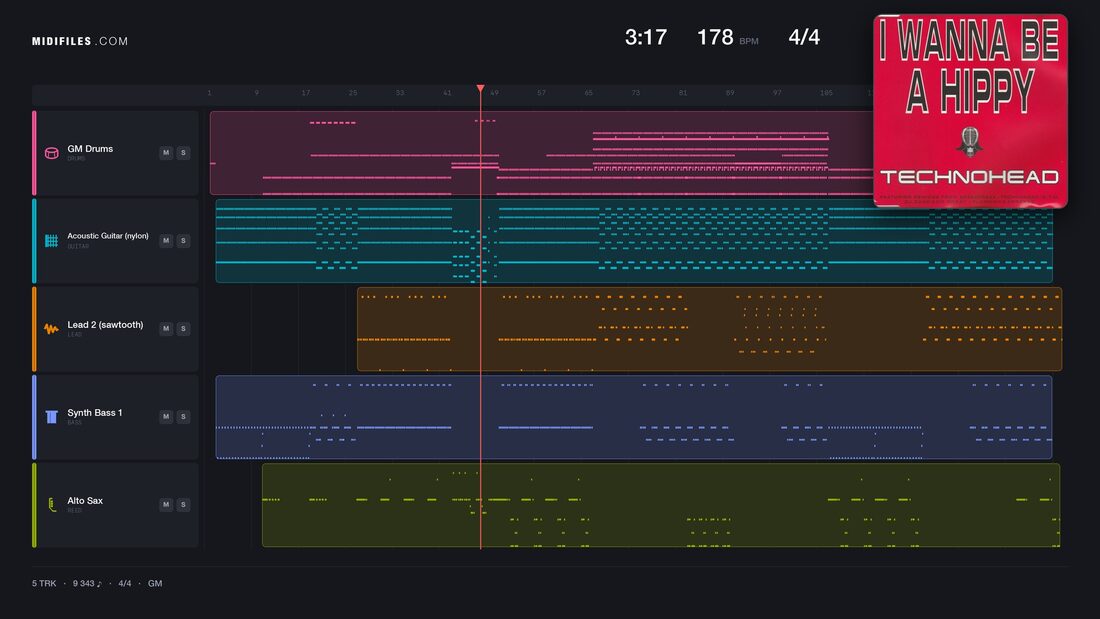Jump to bar 97 on the ruler
The height and width of the screenshot is (619, 1100).
[x=777, y=93]
